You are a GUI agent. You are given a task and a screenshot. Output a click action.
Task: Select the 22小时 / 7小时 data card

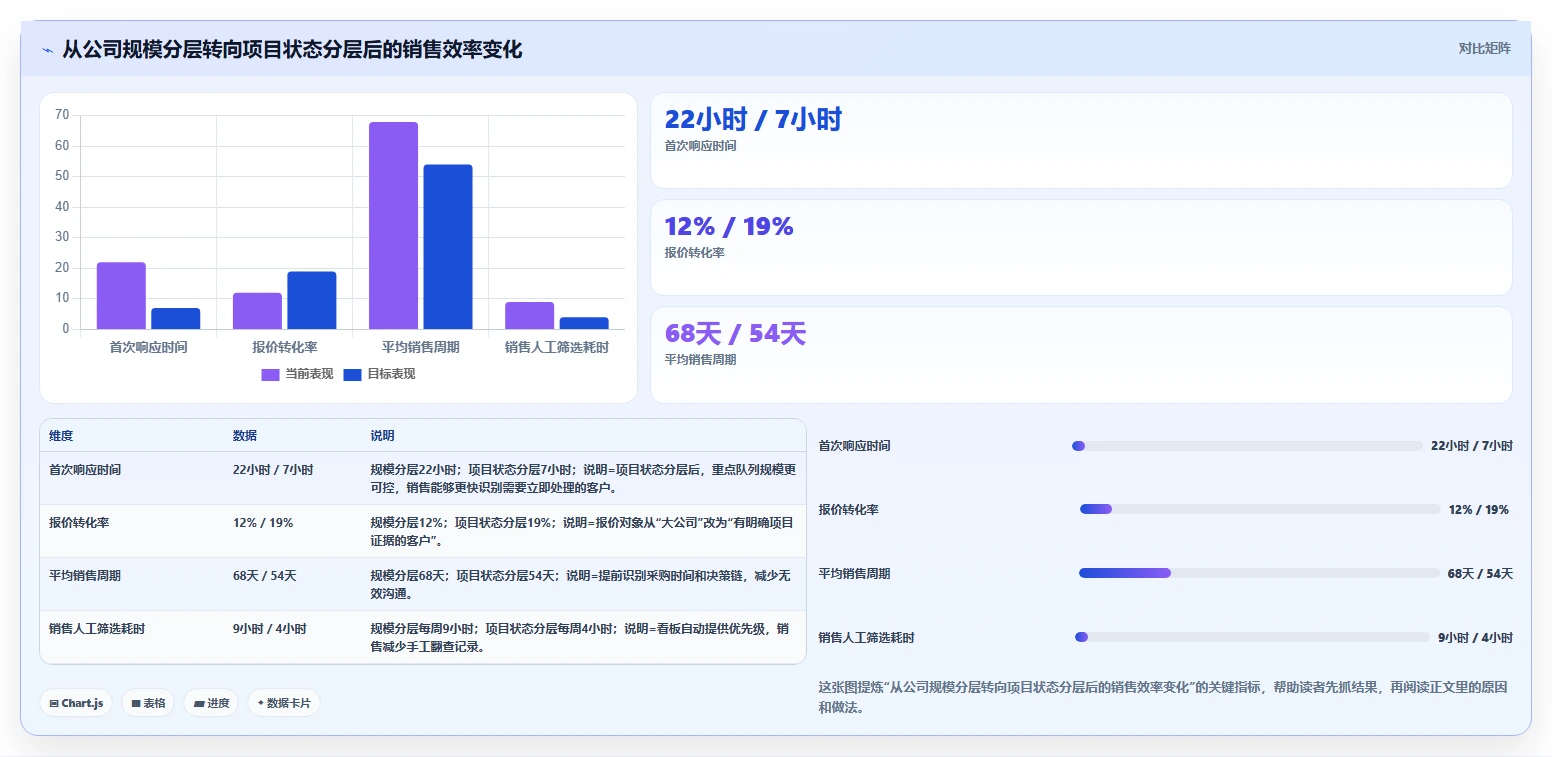[1081, 141]
